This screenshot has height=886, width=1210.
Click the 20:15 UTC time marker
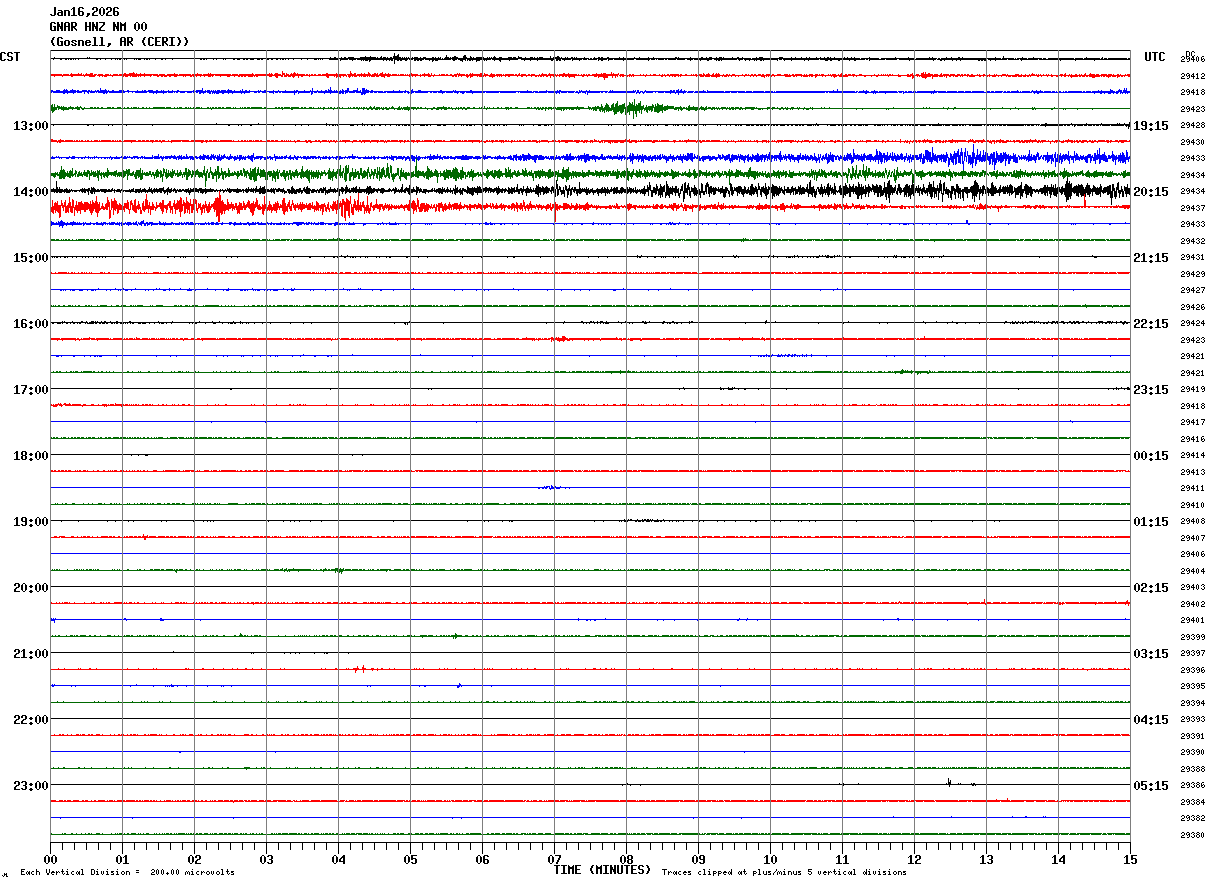pos(1151,192)
